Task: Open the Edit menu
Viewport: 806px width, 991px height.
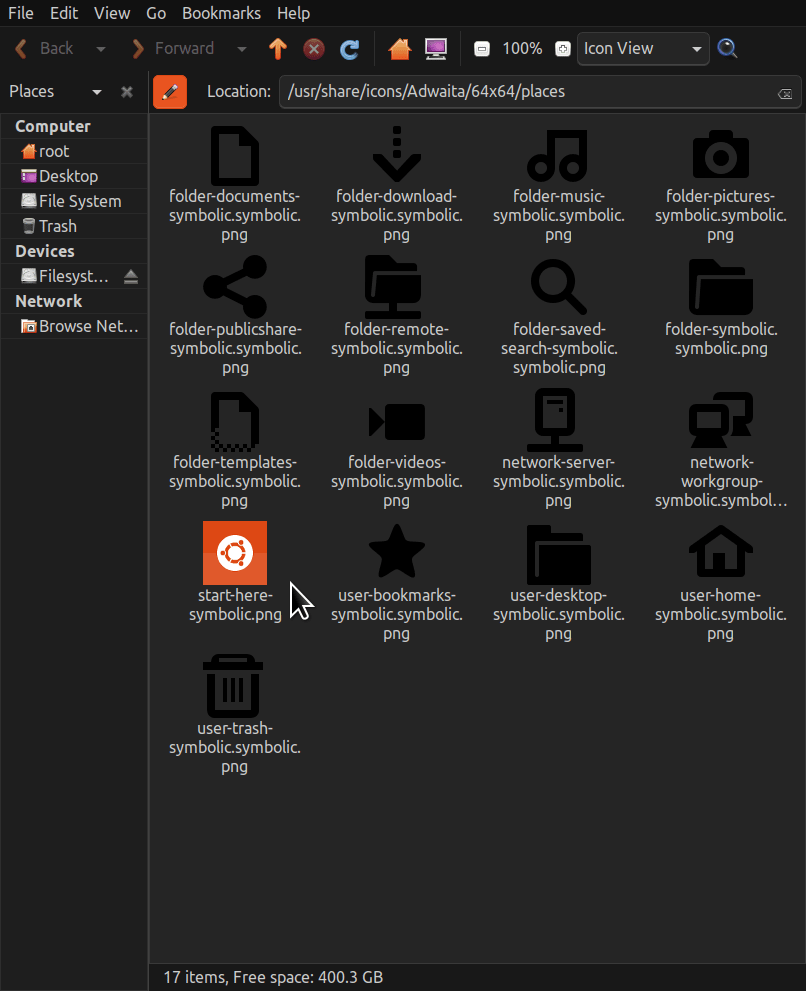Action: [64, 13]
